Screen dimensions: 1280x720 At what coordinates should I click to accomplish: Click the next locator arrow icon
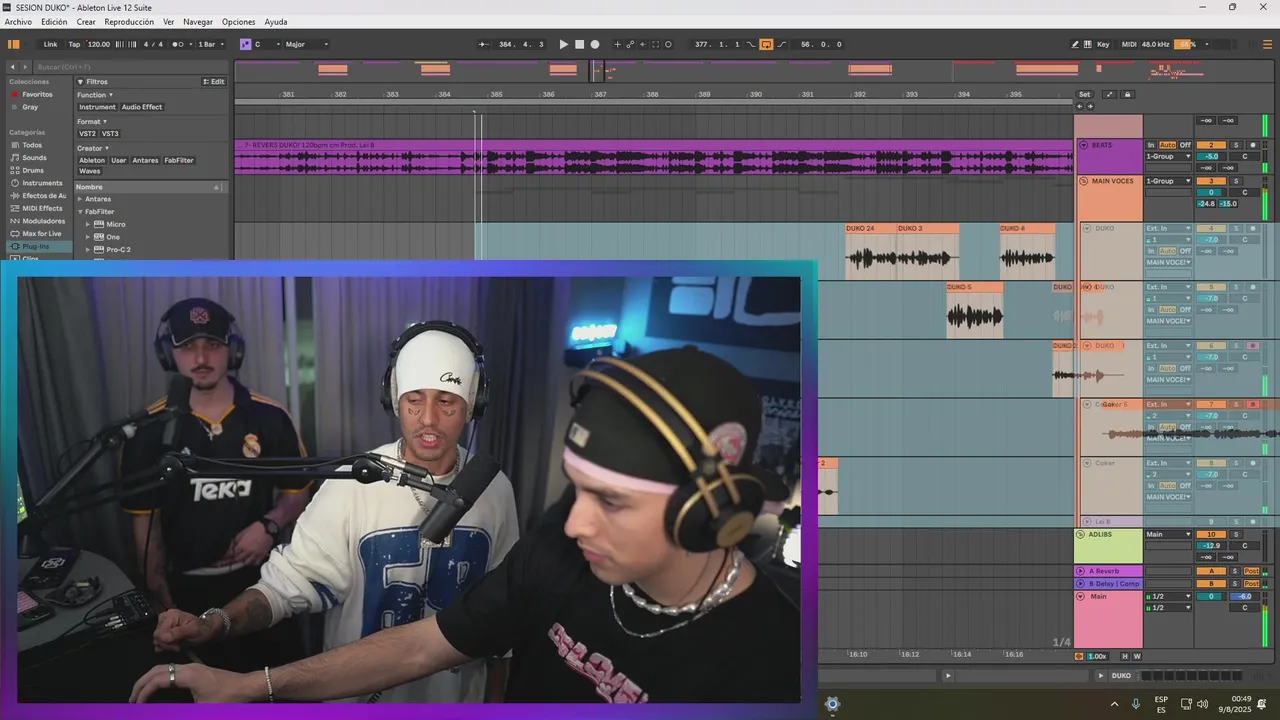[1090, 106]
